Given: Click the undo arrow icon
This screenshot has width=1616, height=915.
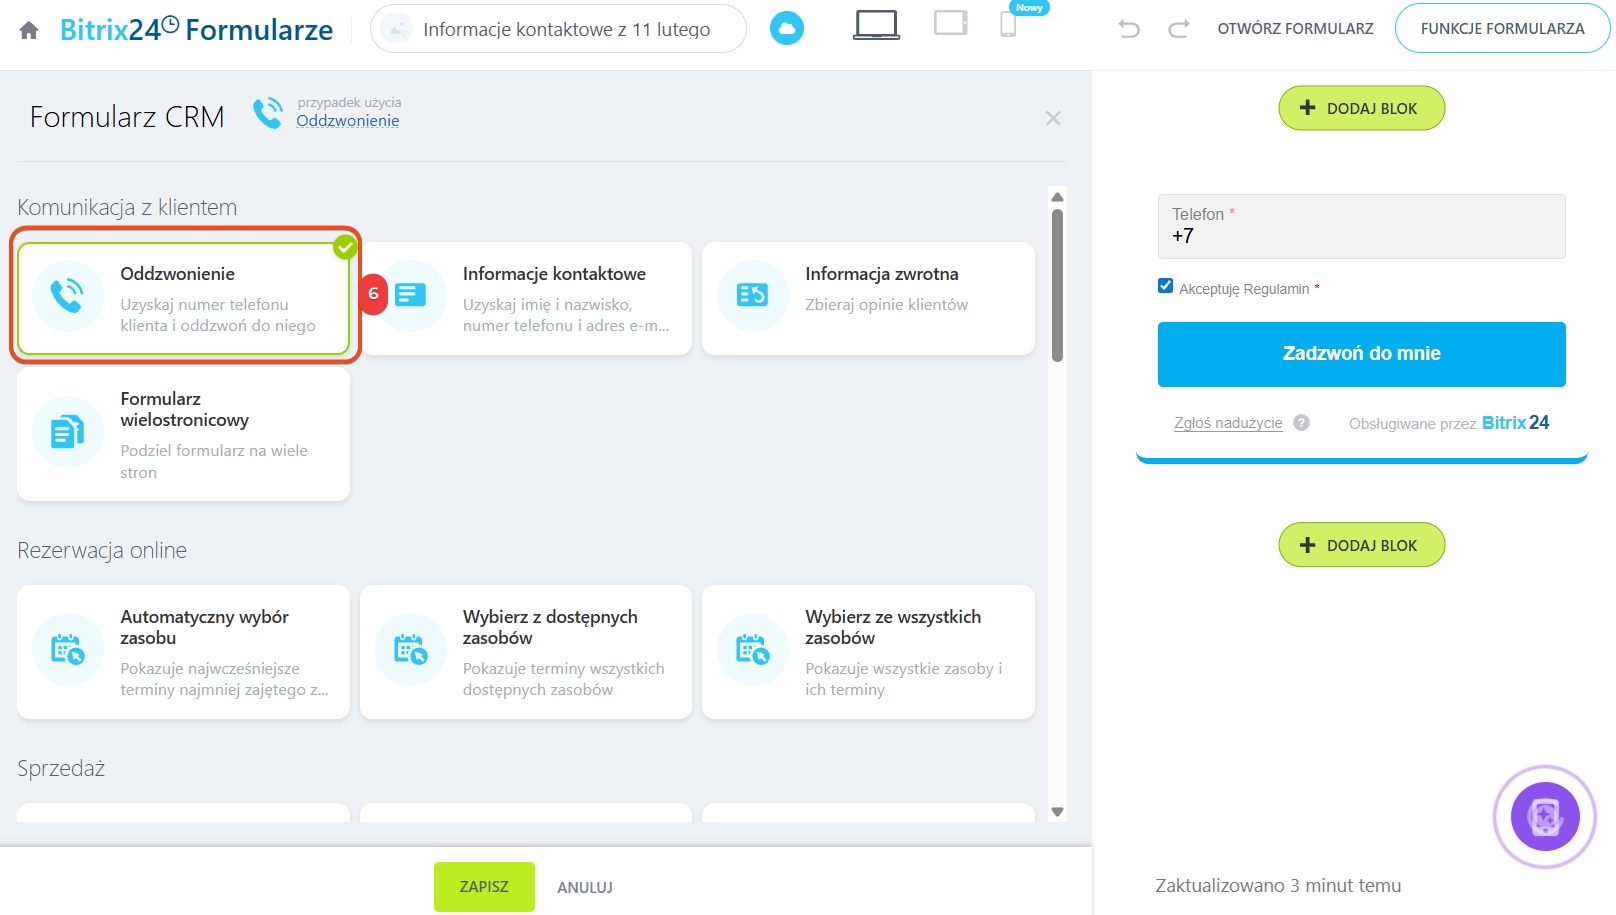Looking at the screenshot, I should click(x=1129, y=29).
